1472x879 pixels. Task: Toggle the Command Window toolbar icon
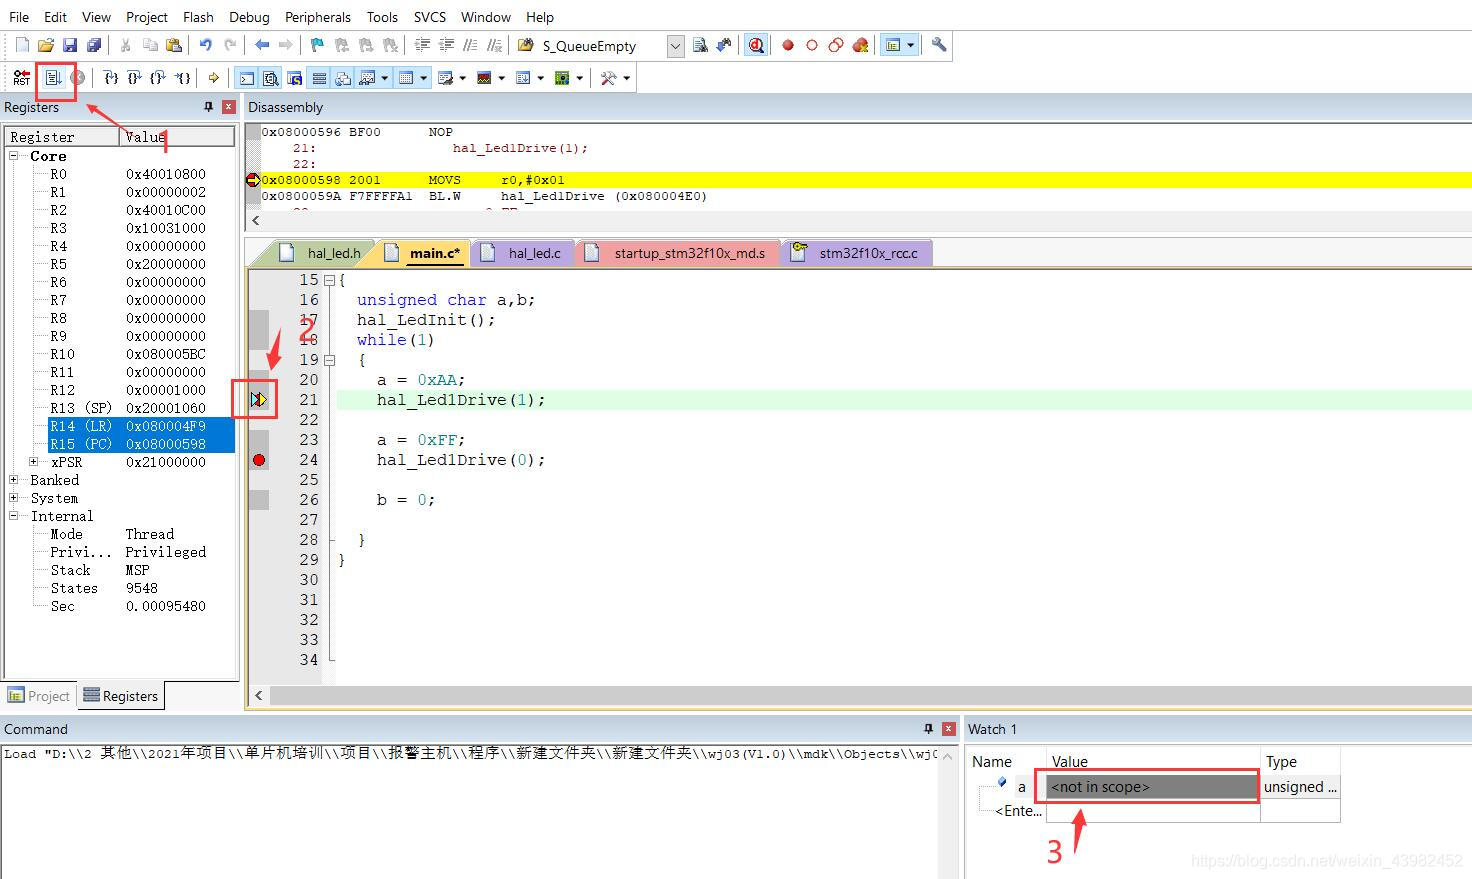coord(247,78)
